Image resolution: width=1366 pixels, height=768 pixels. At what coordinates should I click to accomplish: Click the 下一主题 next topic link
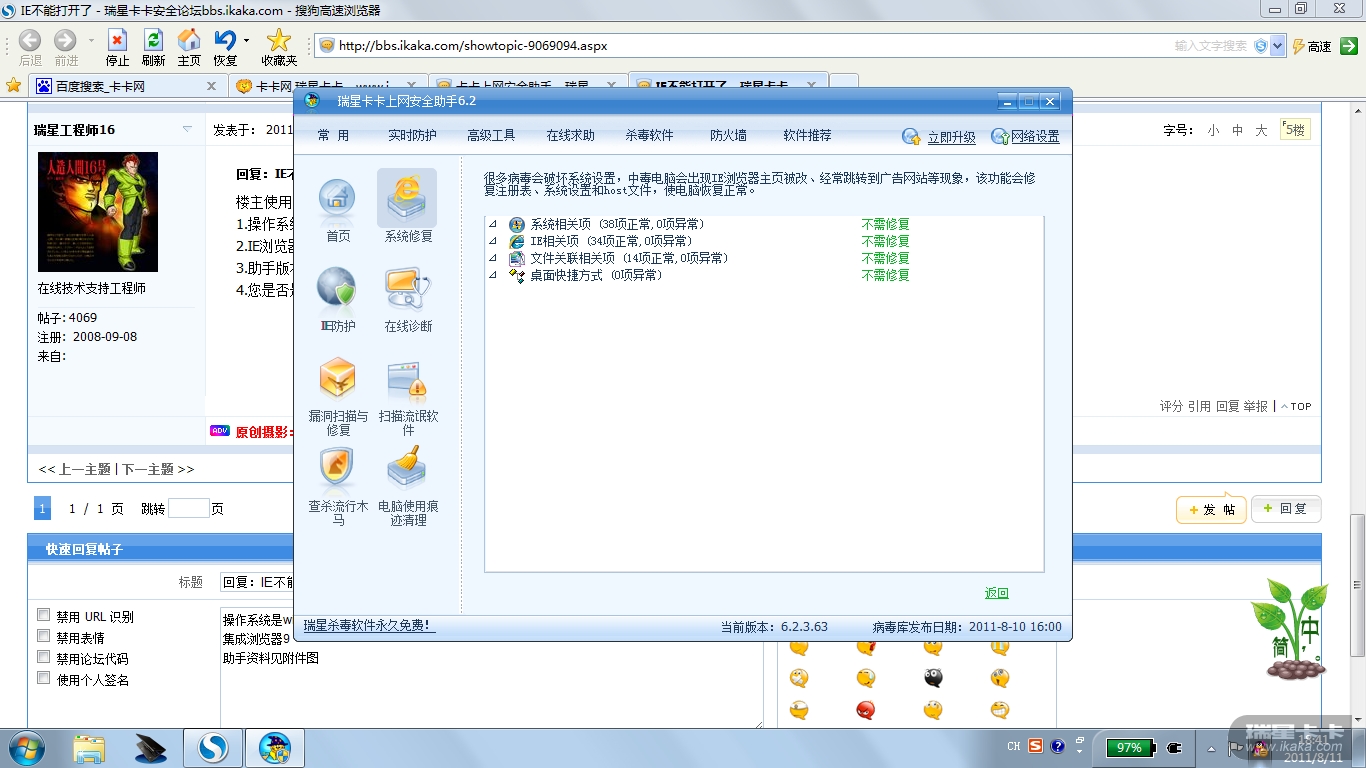[x=149, y=469]
